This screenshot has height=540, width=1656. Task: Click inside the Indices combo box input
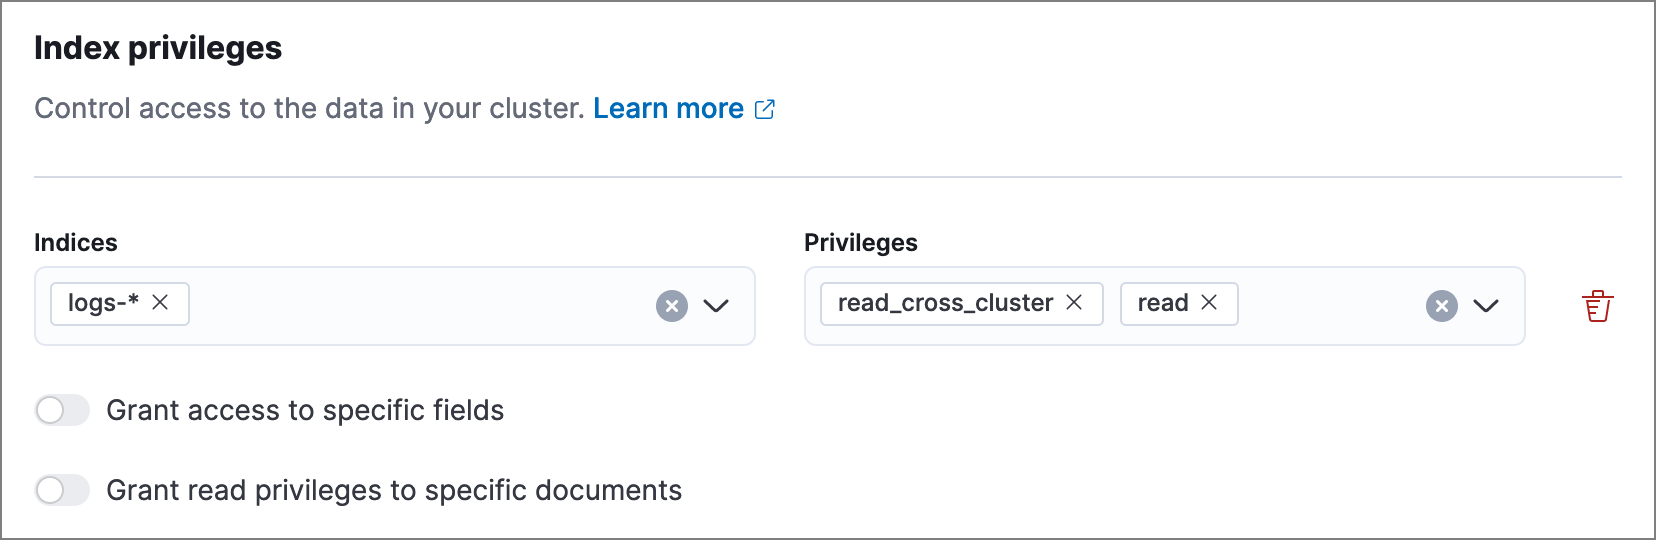pos(420,306)
